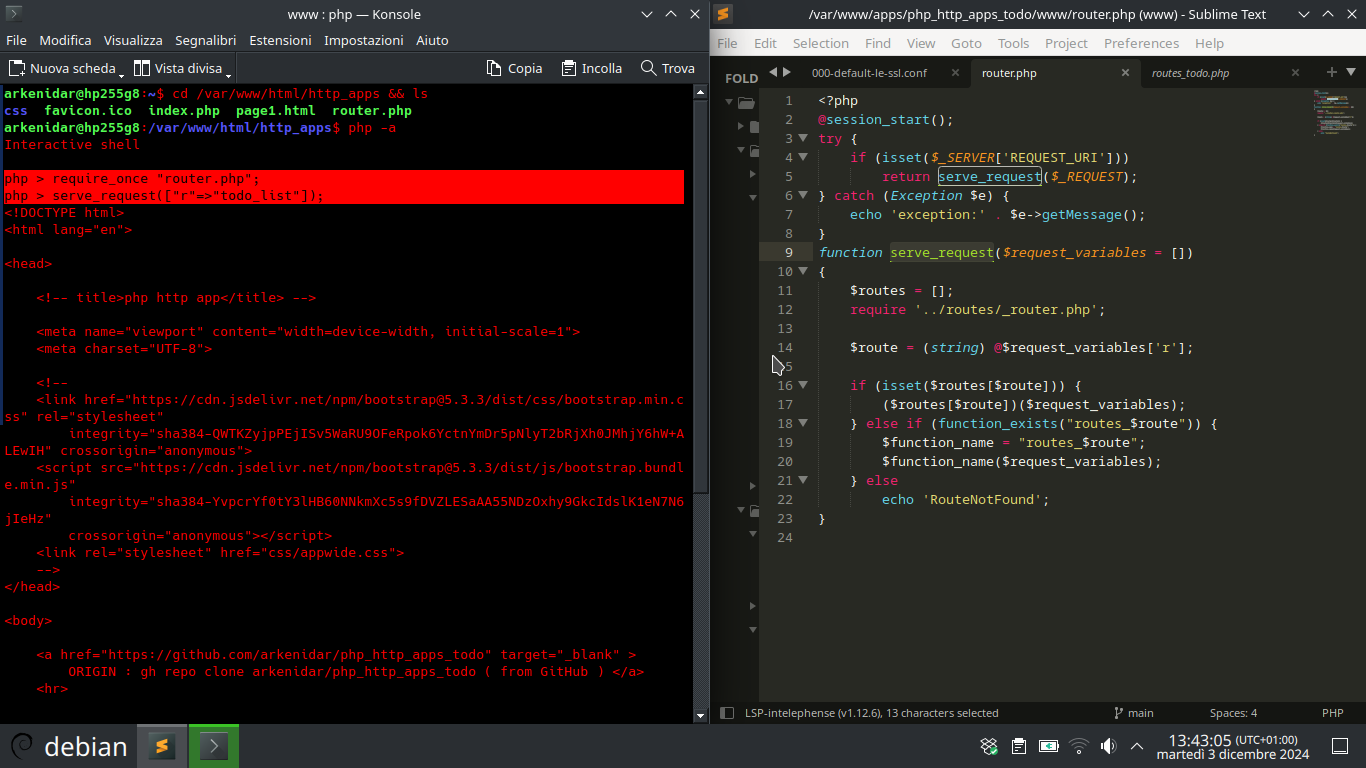Click Konsole scrollbar down arrow
This screenshot has width=1366, height=768.
point(701,715)
